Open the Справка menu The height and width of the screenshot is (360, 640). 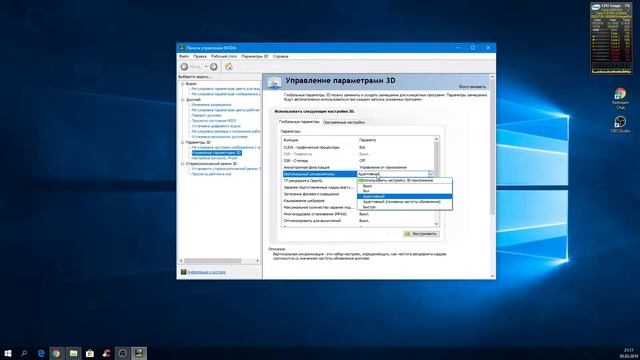point(280,56)
